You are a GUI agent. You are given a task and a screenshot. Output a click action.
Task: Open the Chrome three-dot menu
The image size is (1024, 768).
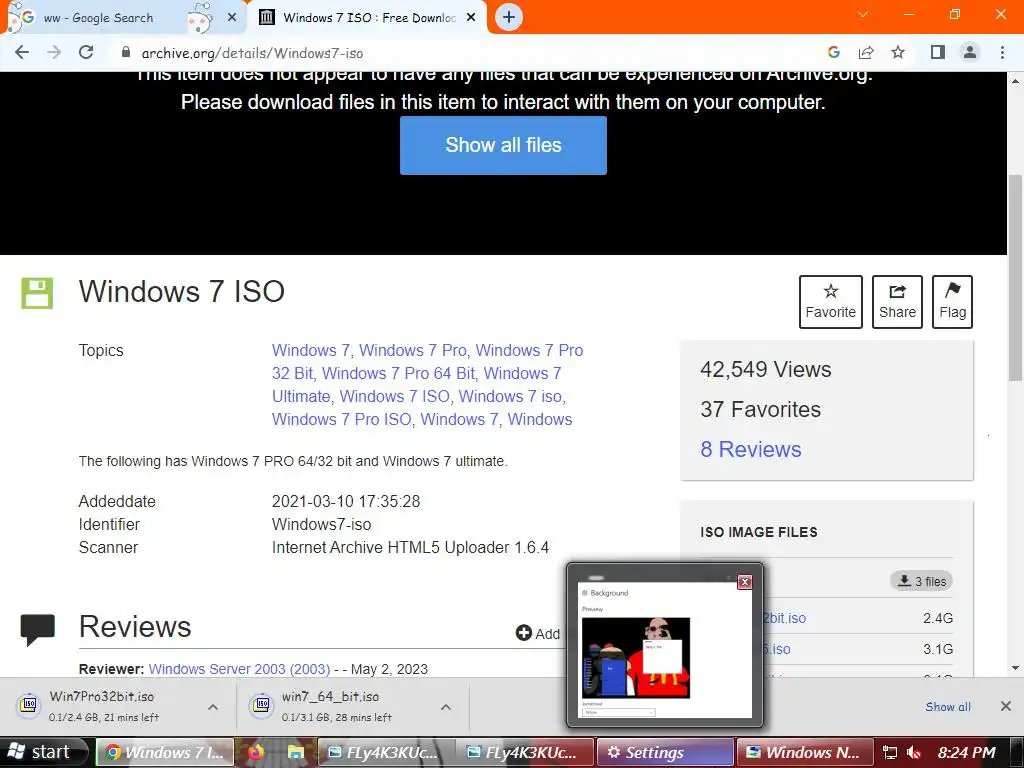1002,52
